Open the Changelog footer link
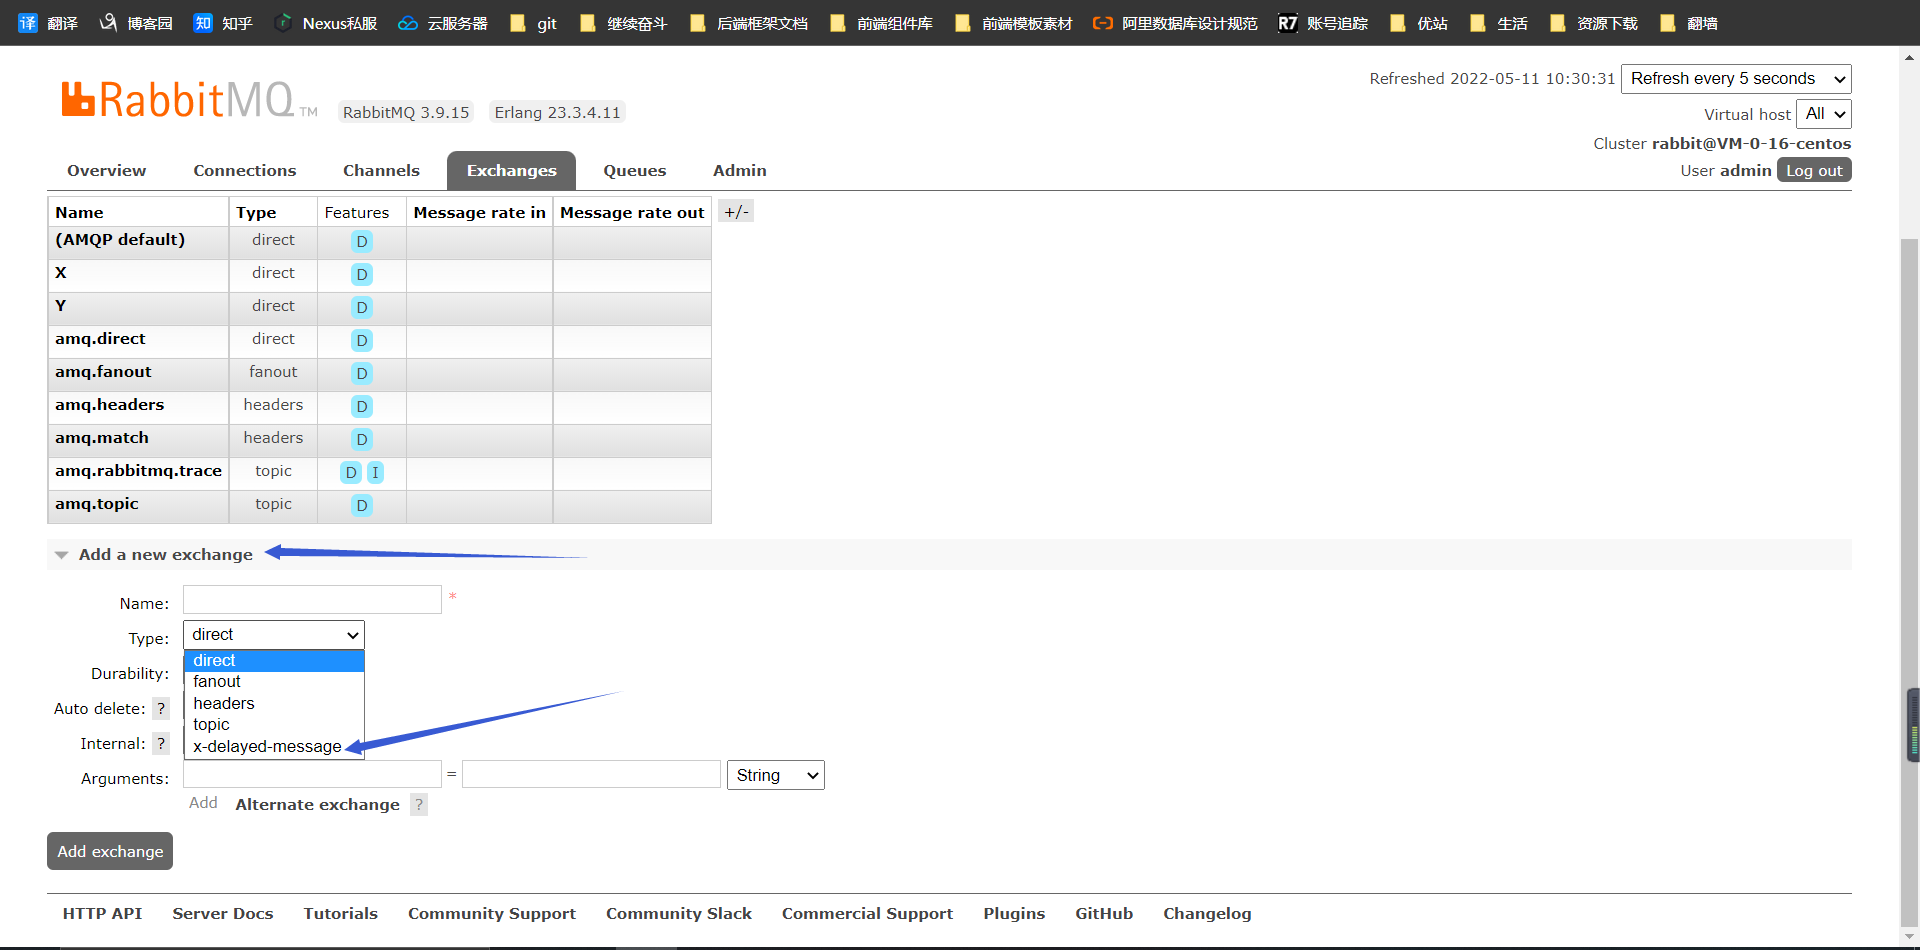This screenshot has width=1920, height=950. [1207, 914]
